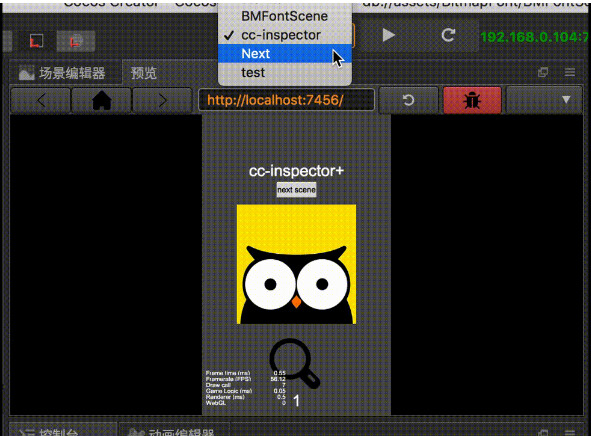
Task: Click the green 192.168.0.104 address link
Action: pyautogui.click(x=534, y=37)
